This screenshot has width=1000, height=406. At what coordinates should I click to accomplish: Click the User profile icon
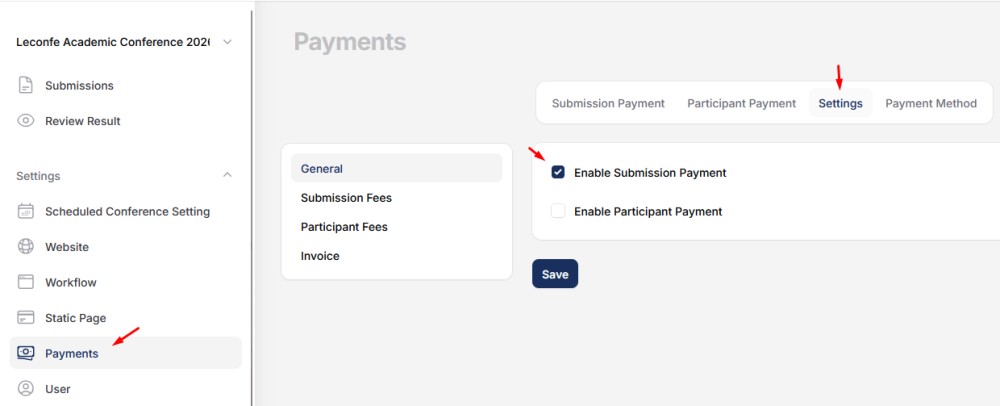point(26,389)
